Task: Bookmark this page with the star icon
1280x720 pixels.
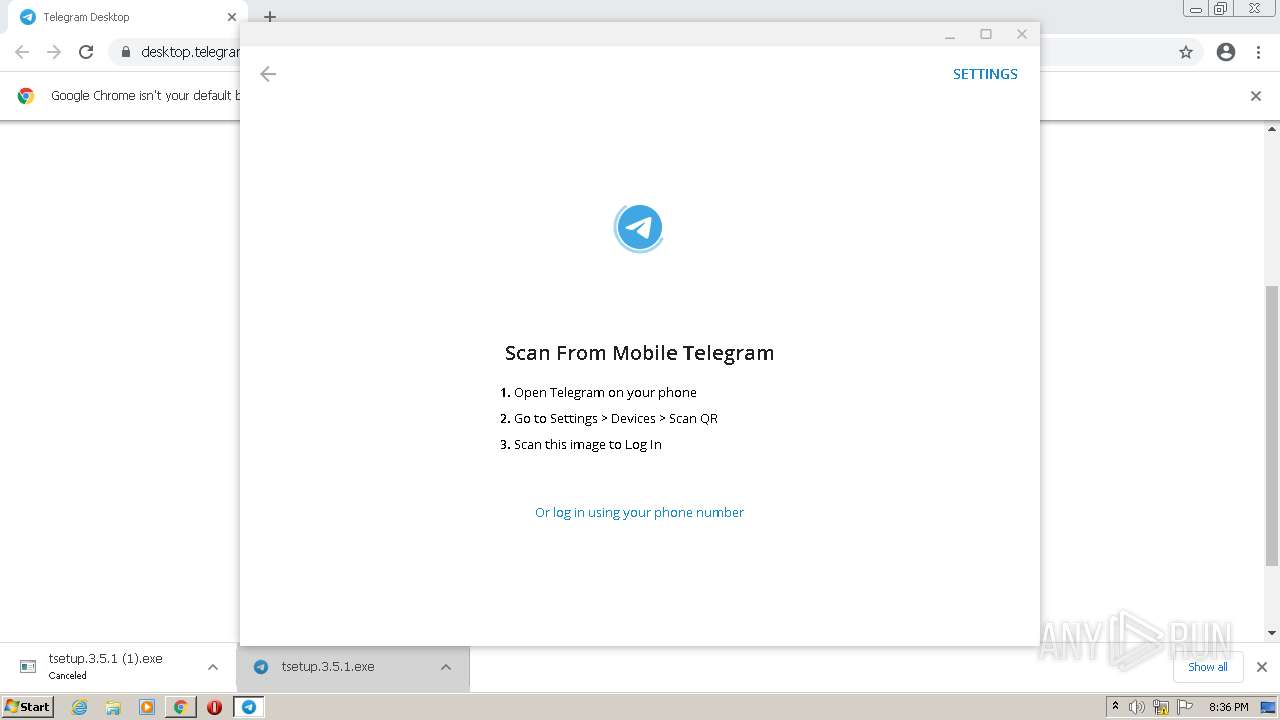Action: (x=1186, y=52)
